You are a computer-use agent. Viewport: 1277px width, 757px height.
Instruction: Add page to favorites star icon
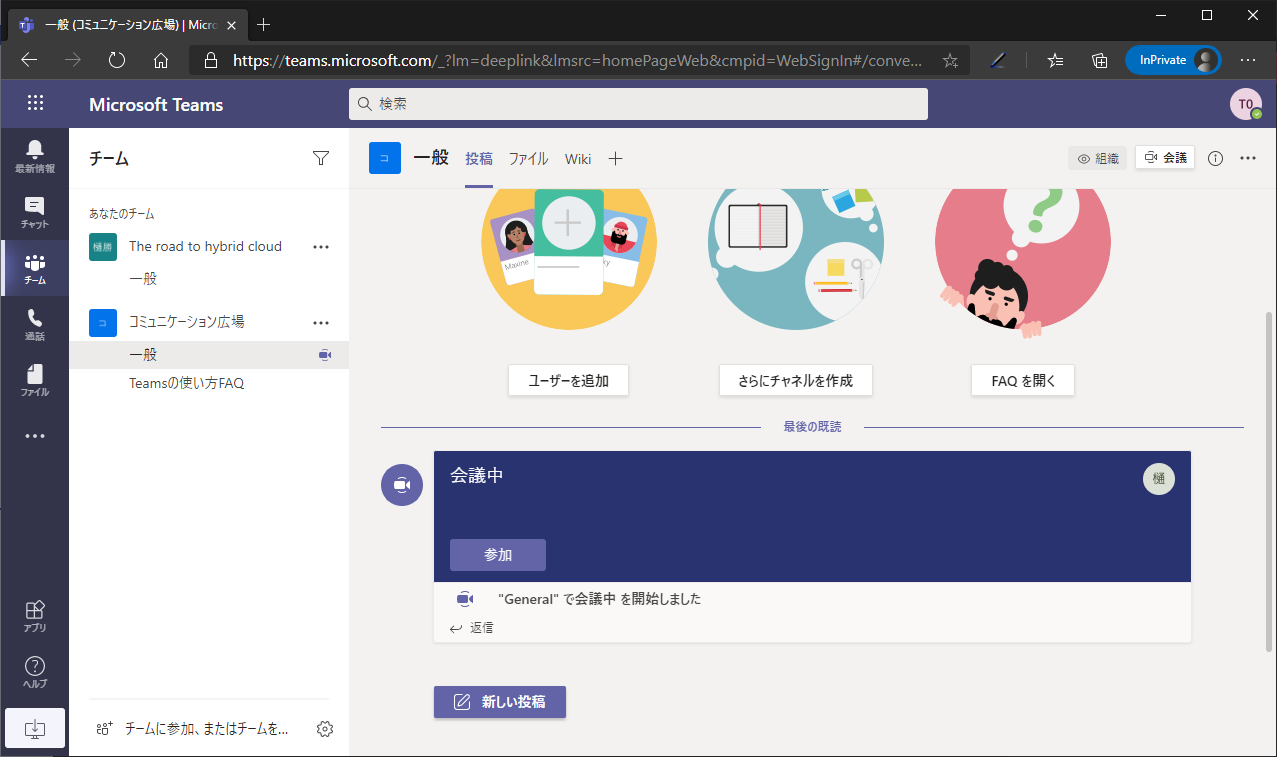click(950, 60)
